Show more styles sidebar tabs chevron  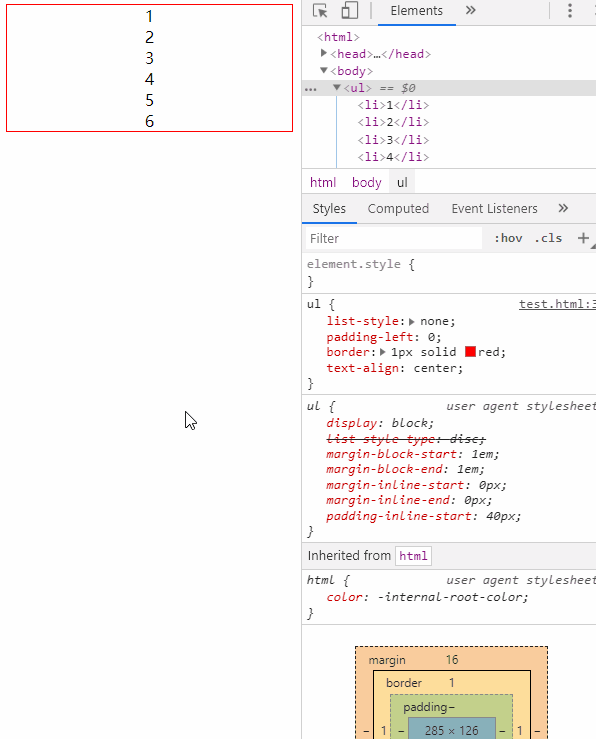[x=563, y=208]
